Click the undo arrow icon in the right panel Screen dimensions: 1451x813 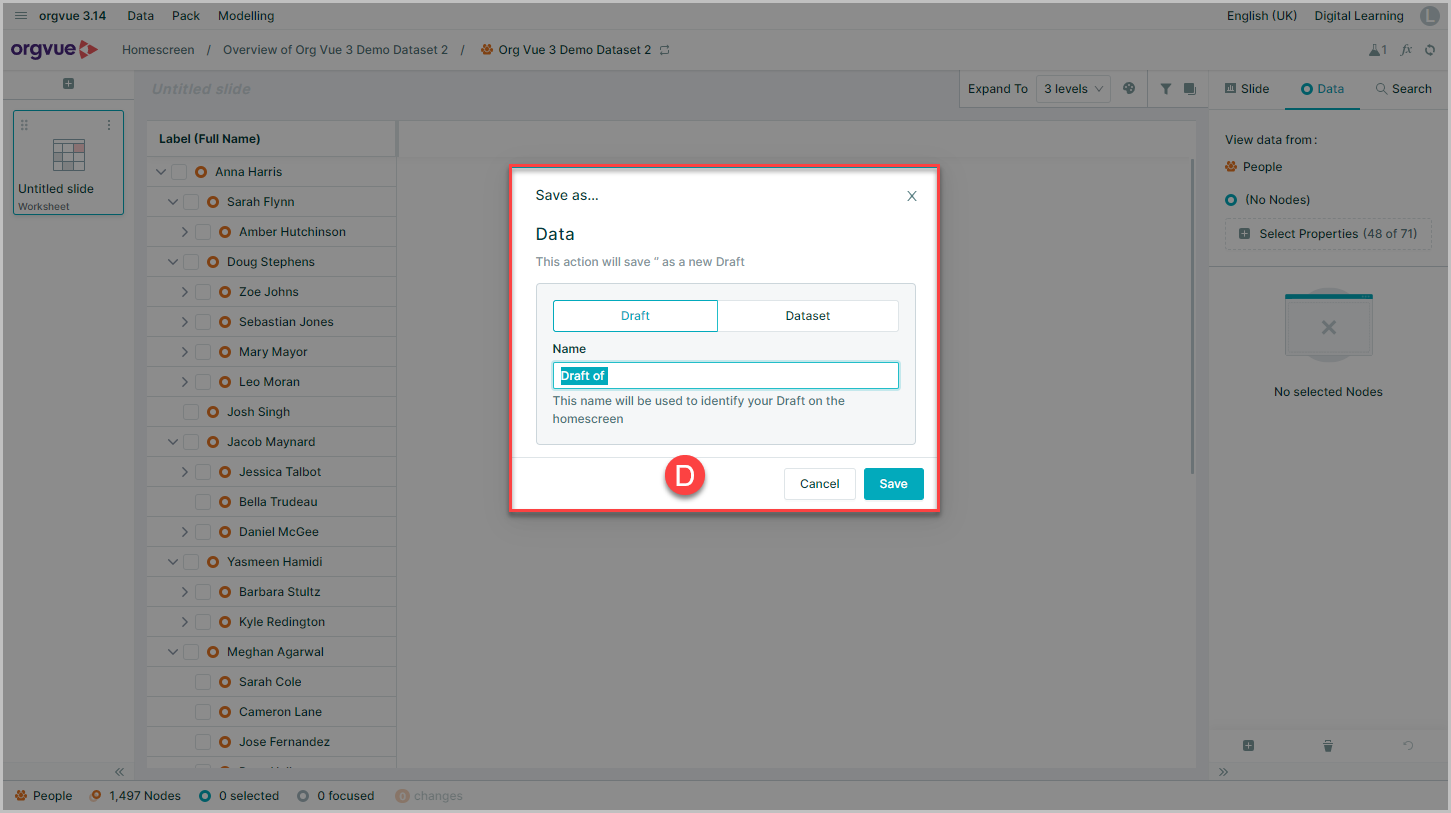pos(1408,746)
